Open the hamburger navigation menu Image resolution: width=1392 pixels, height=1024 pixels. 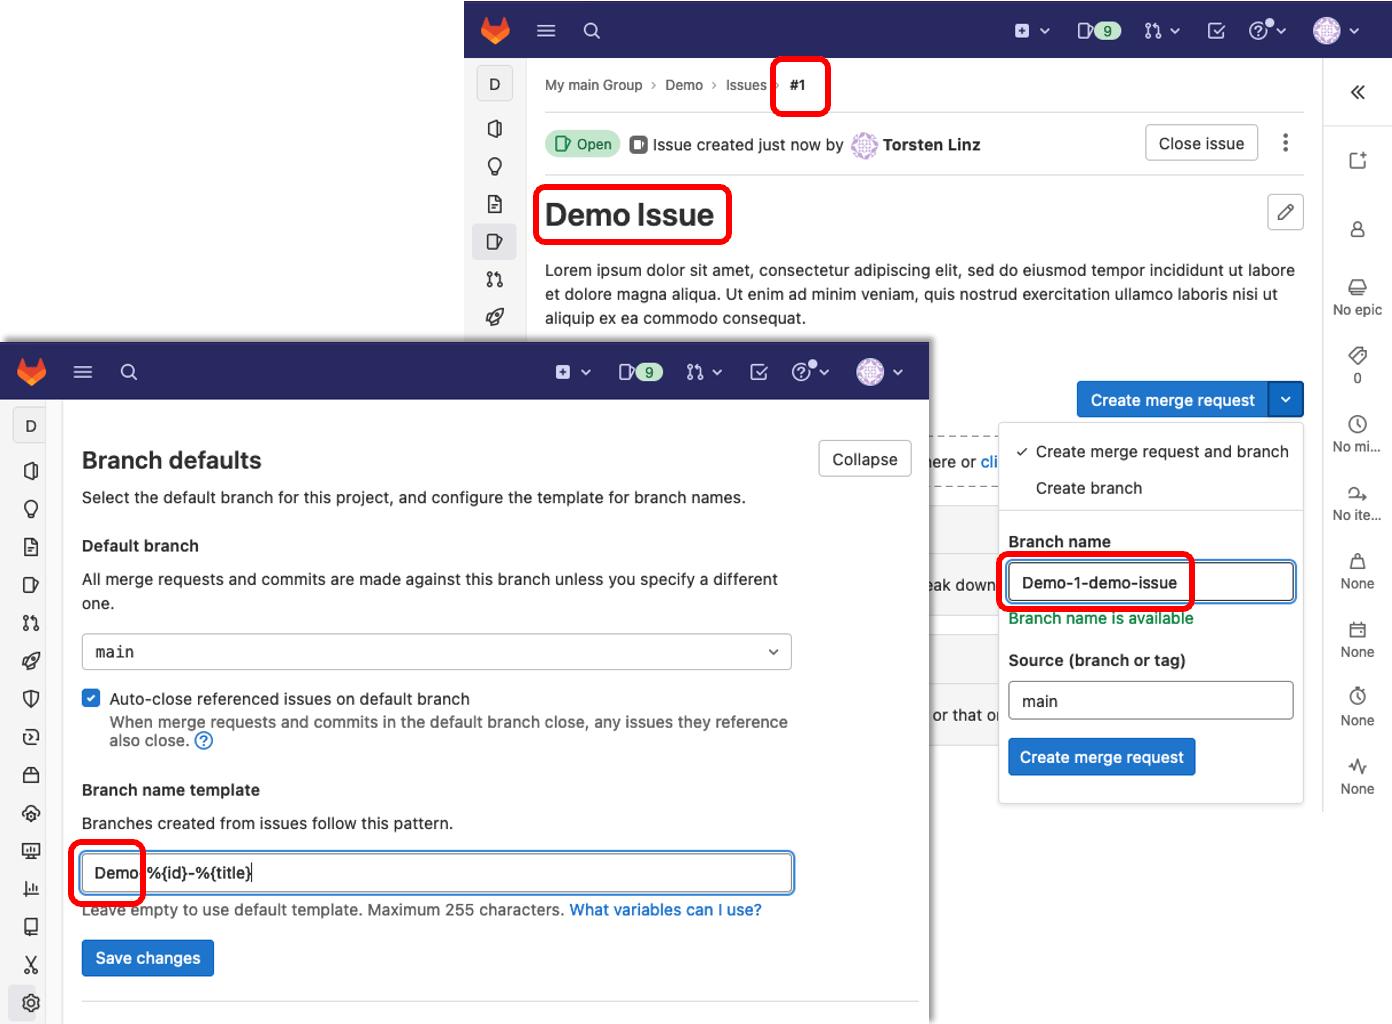[83, 371]
